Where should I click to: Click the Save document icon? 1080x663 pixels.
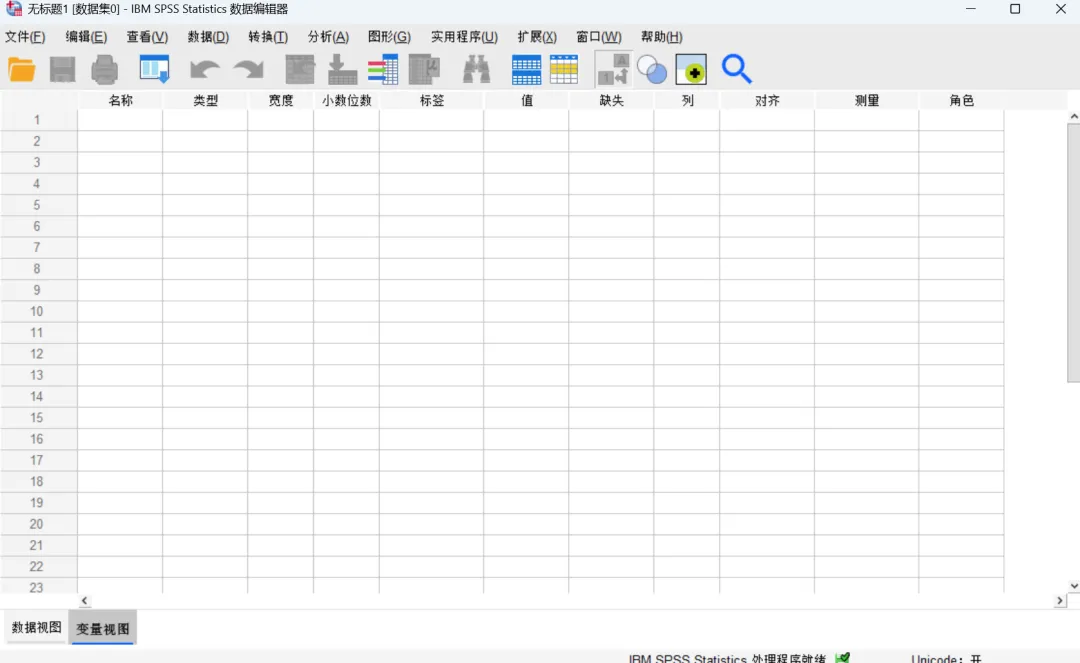(x=63, y=70)
